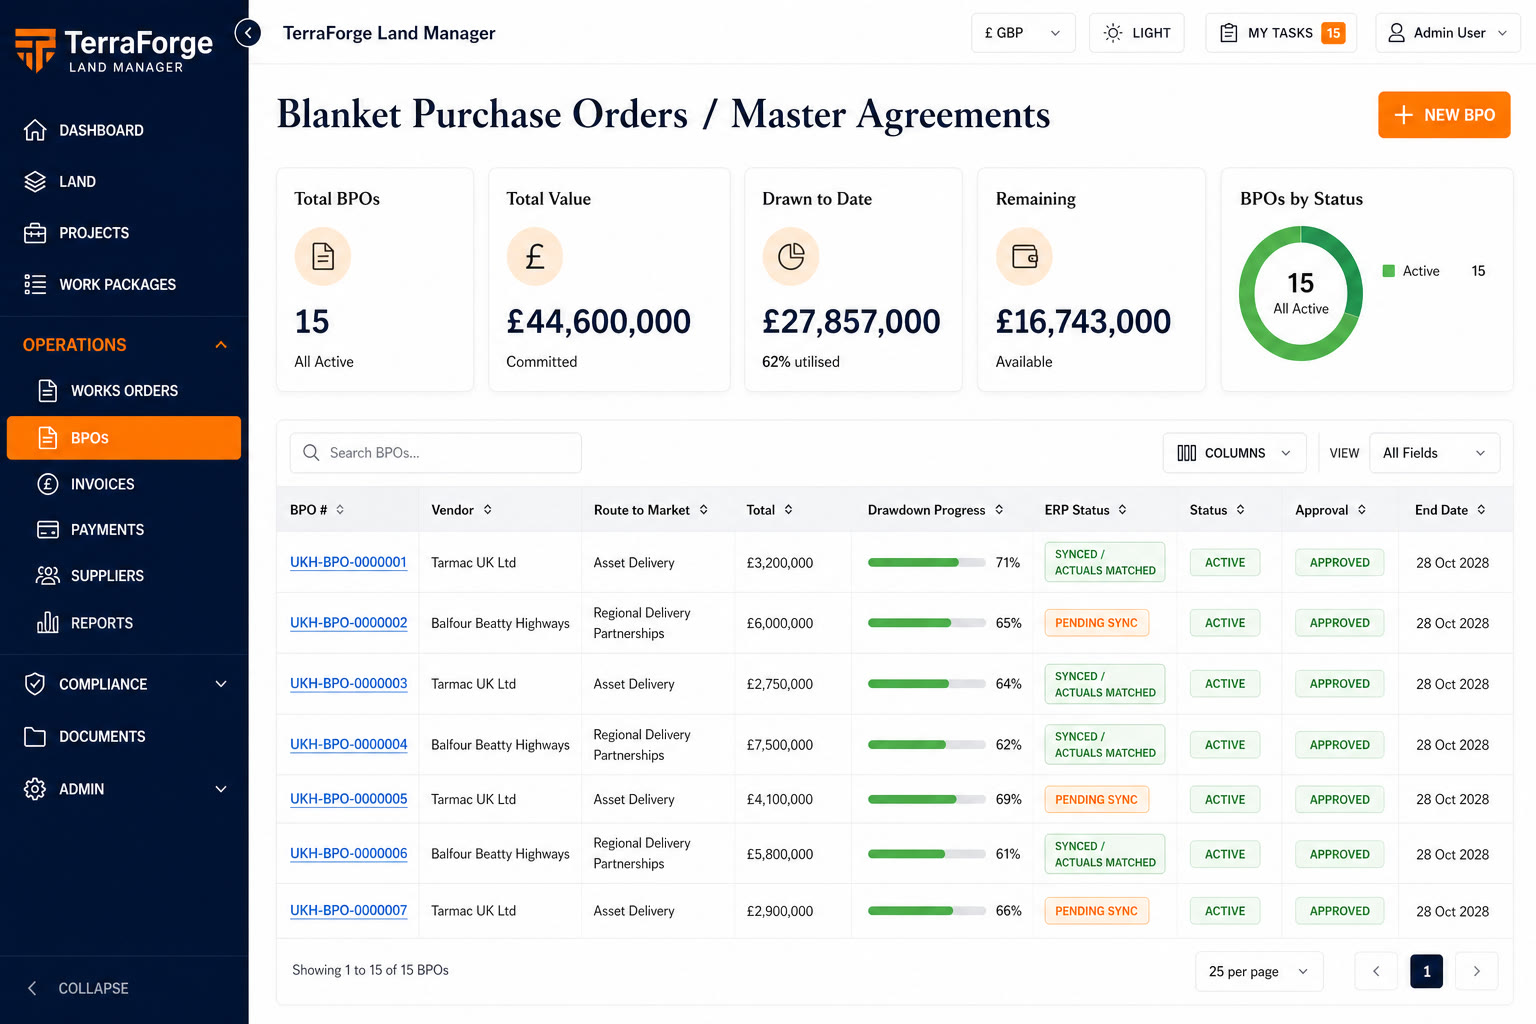
Task: Click the Admin gear icon
Action: click(35, 789)
